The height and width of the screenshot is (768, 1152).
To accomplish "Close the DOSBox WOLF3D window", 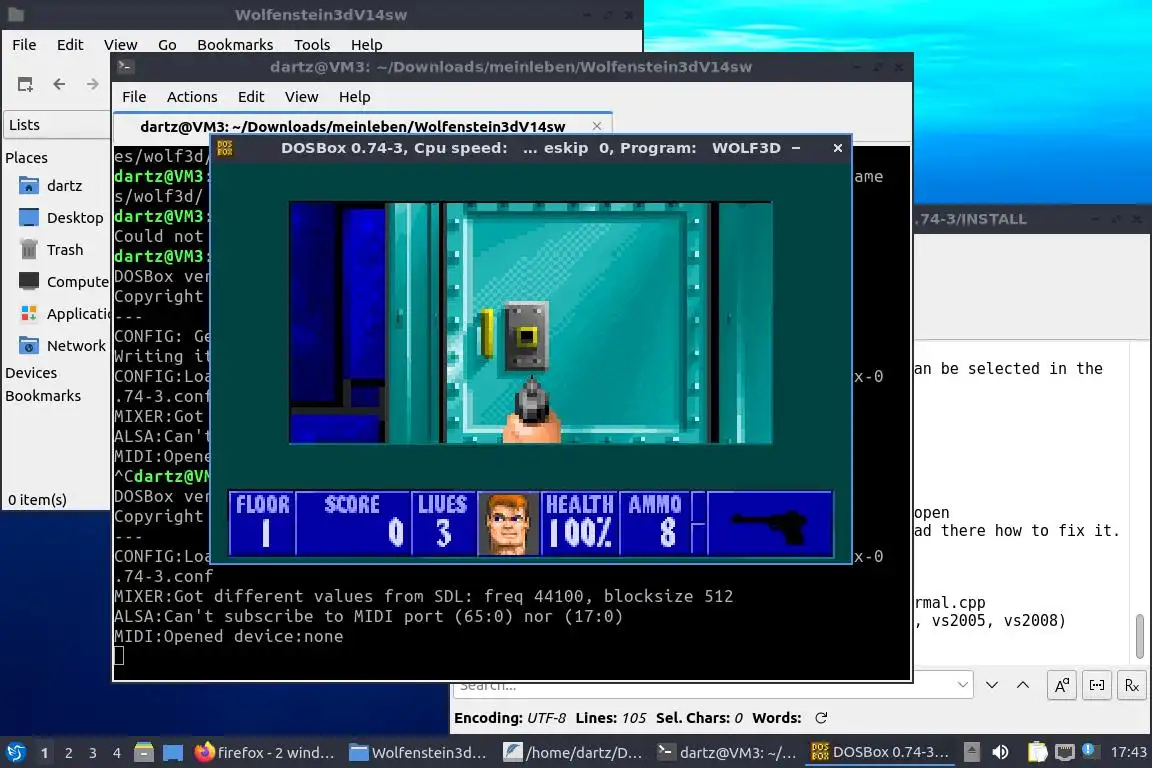I will [838, 148].
